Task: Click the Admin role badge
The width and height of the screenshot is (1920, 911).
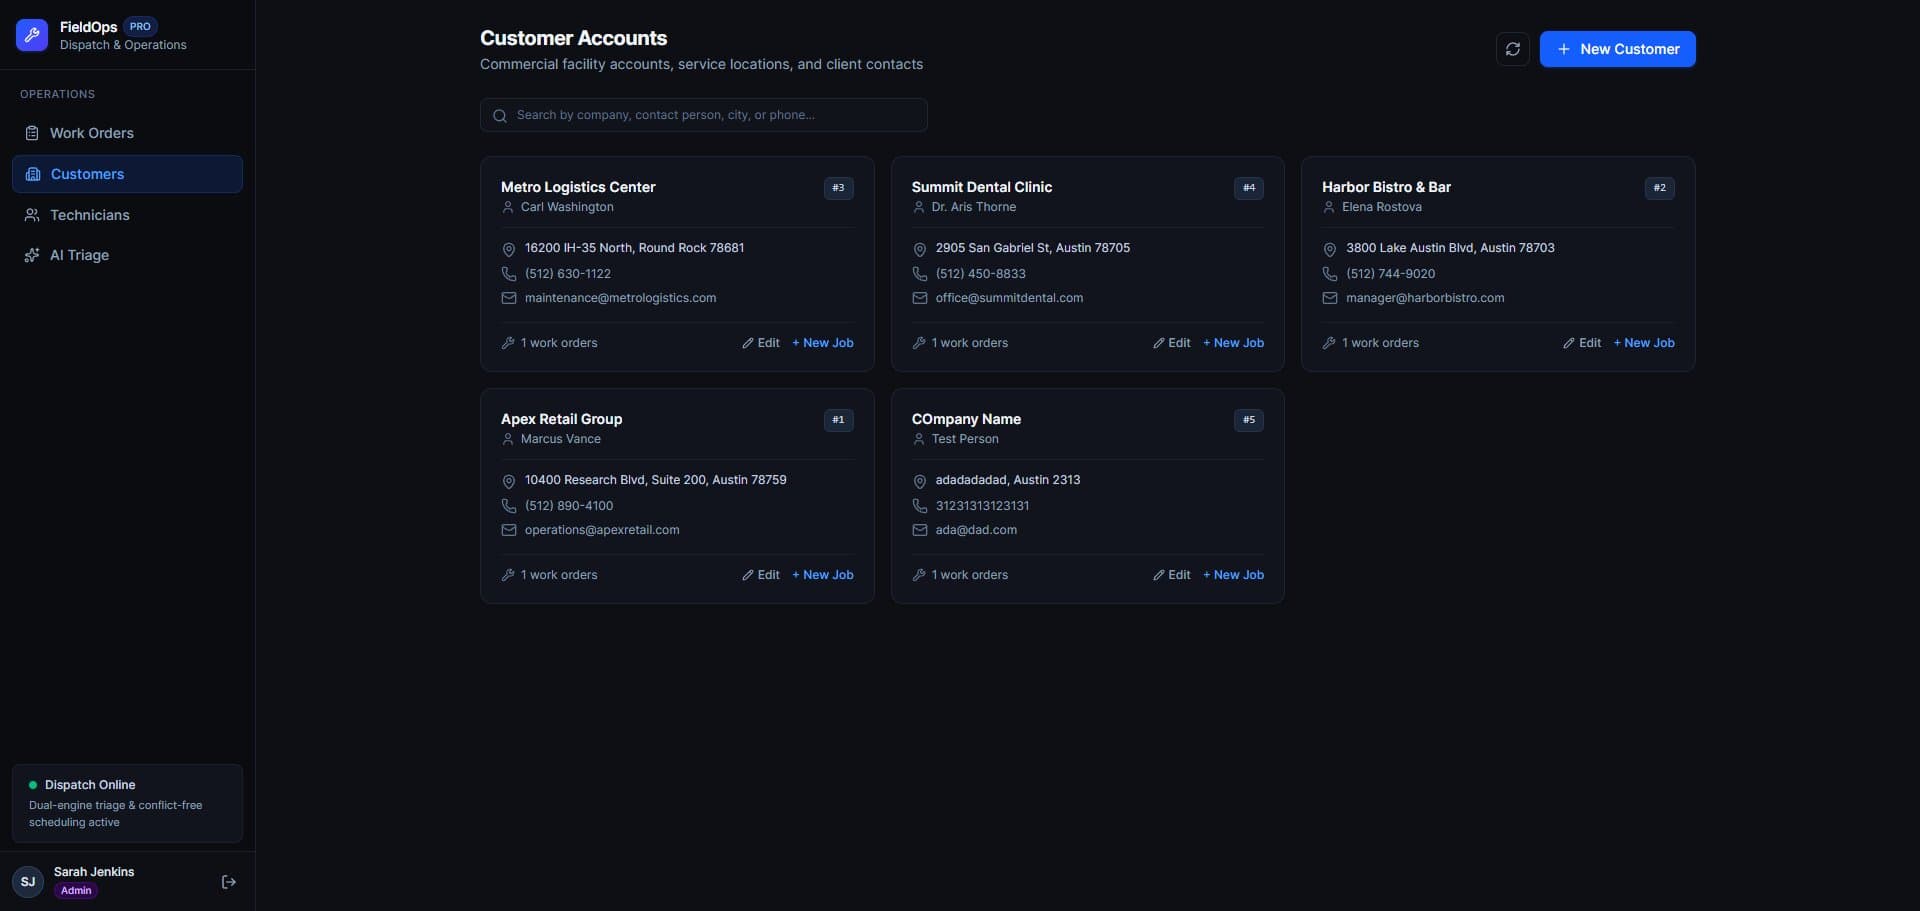Action: point(76,891)
